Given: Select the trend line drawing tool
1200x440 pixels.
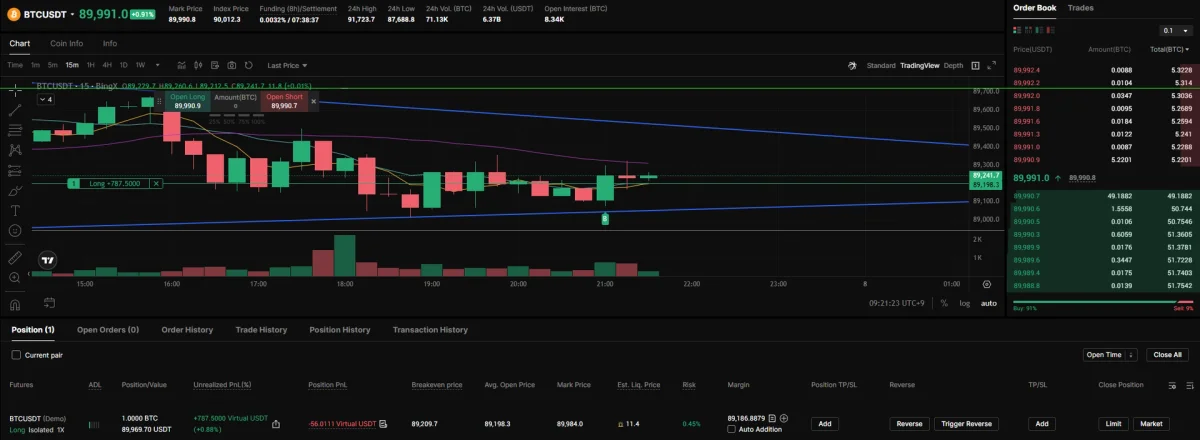Looking at the screenshot, I should (15, 109).
